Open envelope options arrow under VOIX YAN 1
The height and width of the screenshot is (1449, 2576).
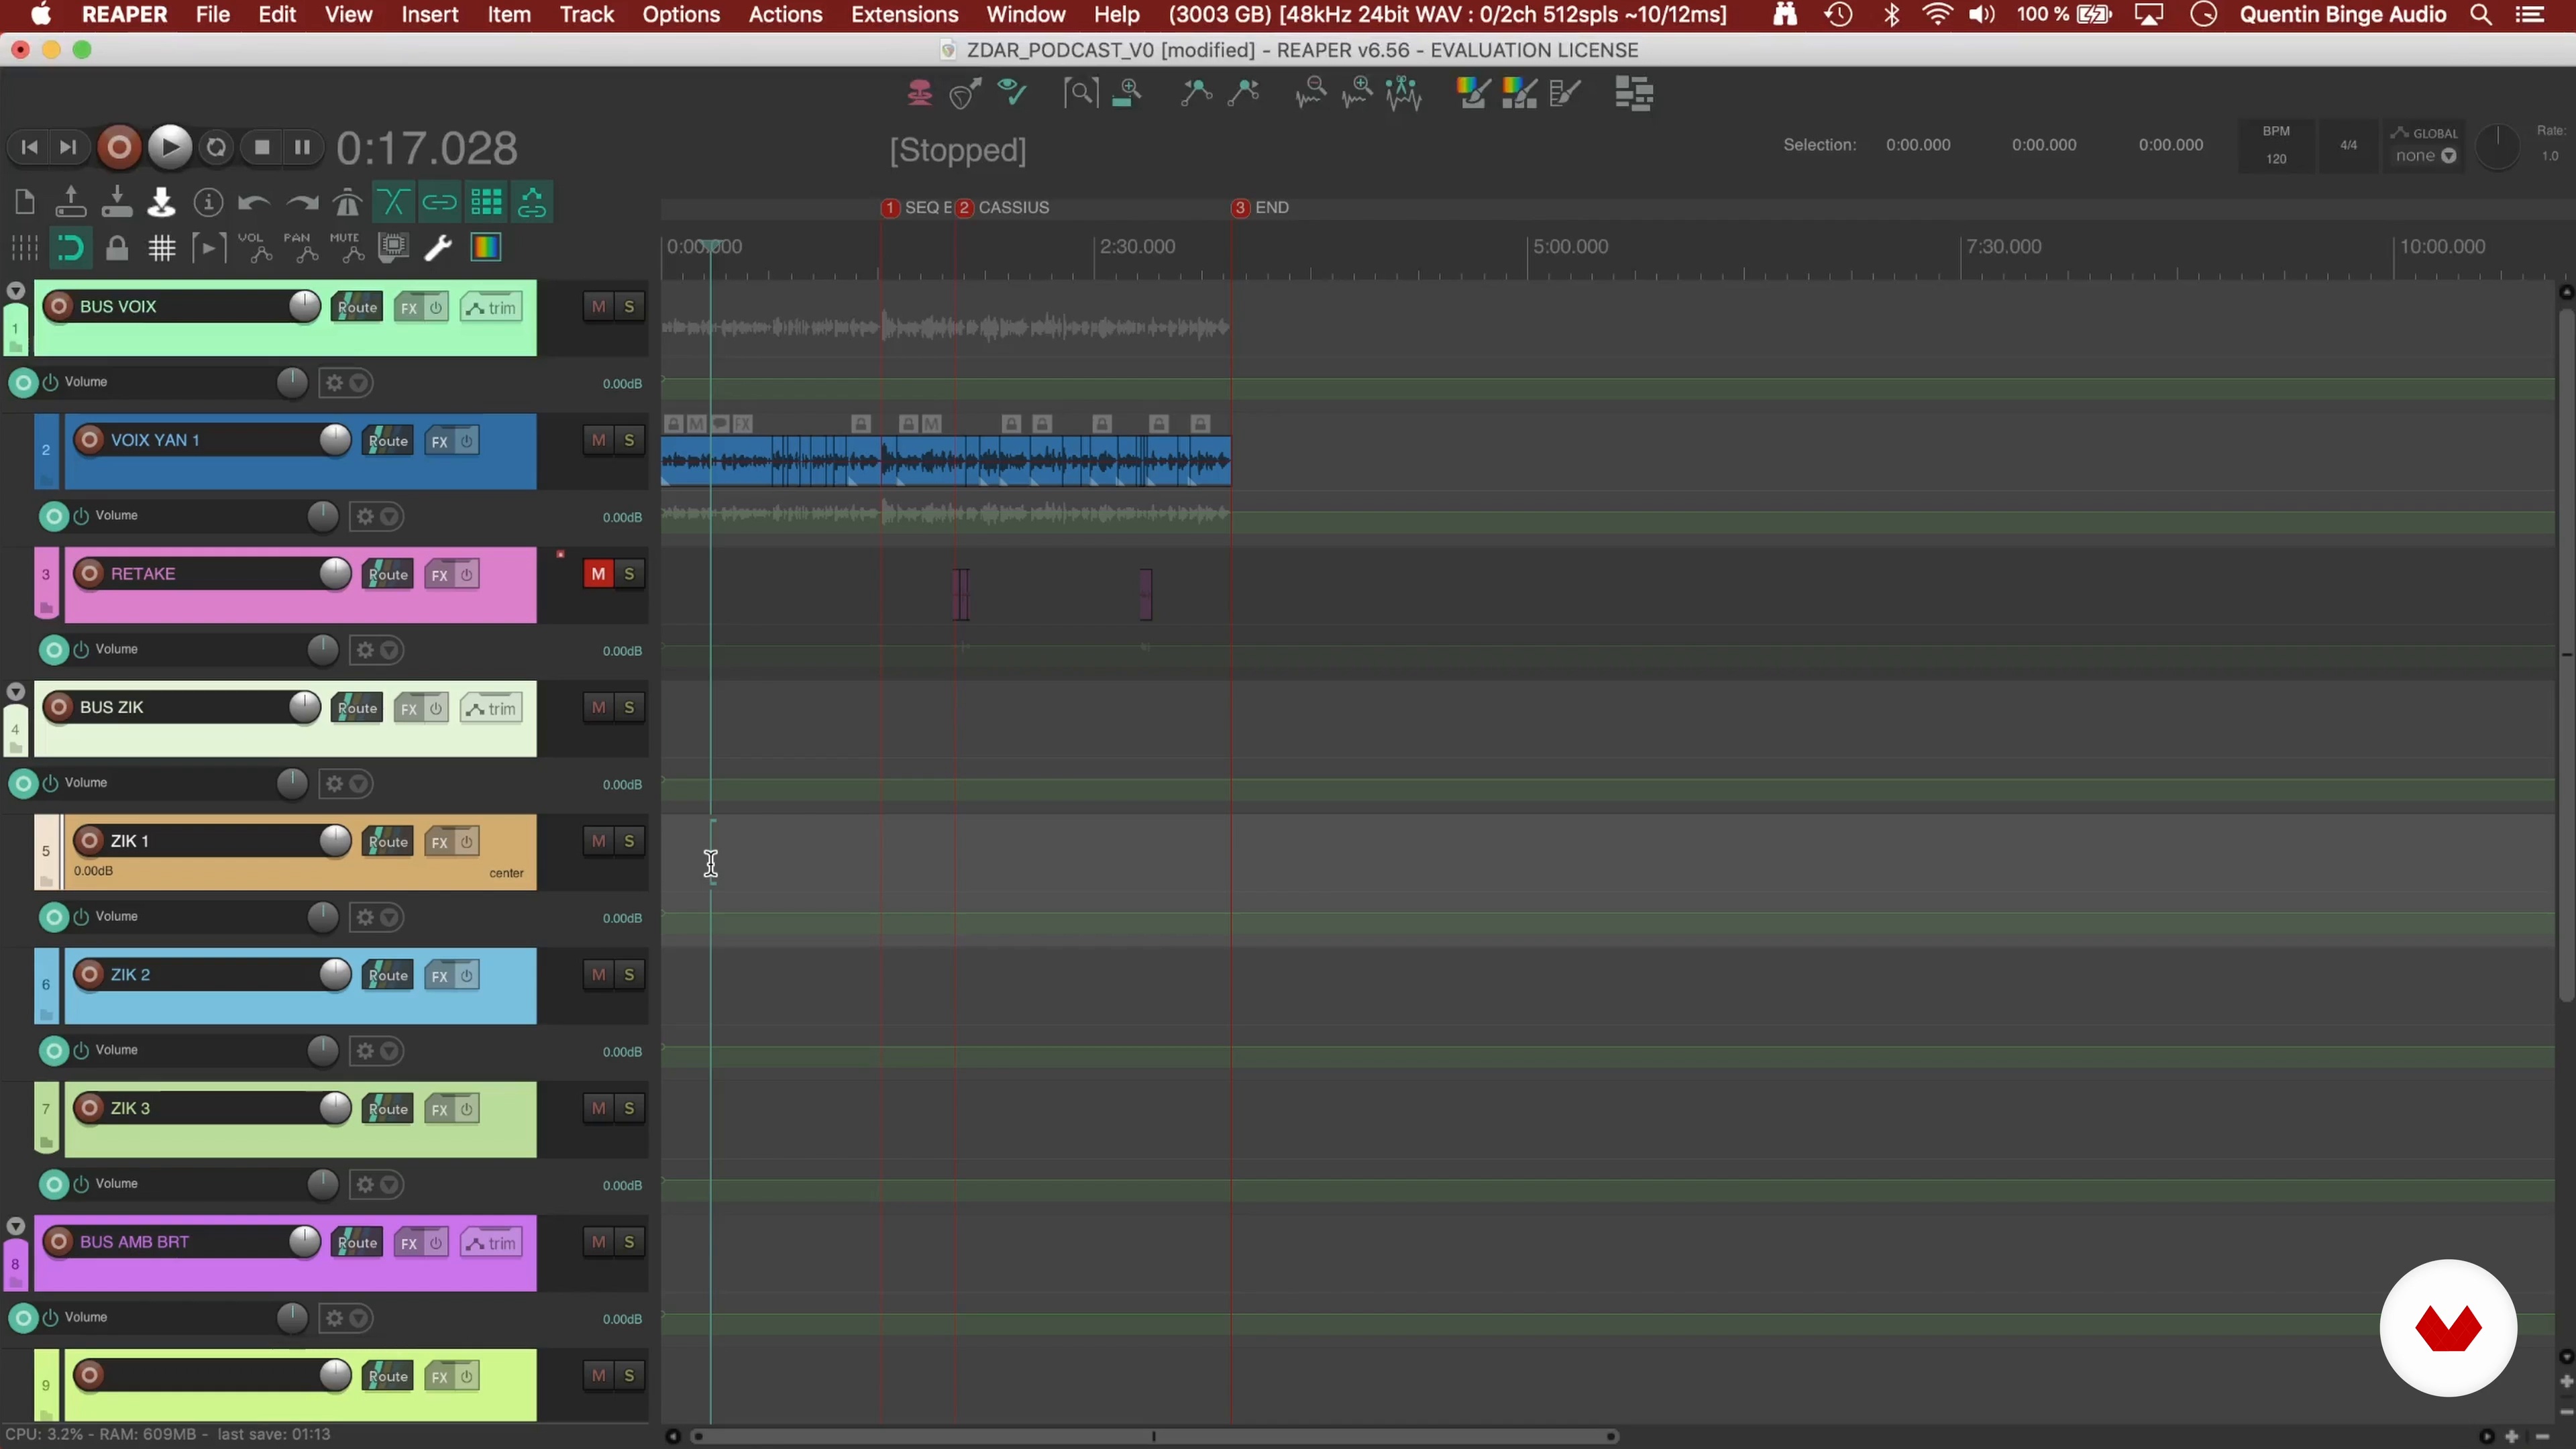[390, 517]
